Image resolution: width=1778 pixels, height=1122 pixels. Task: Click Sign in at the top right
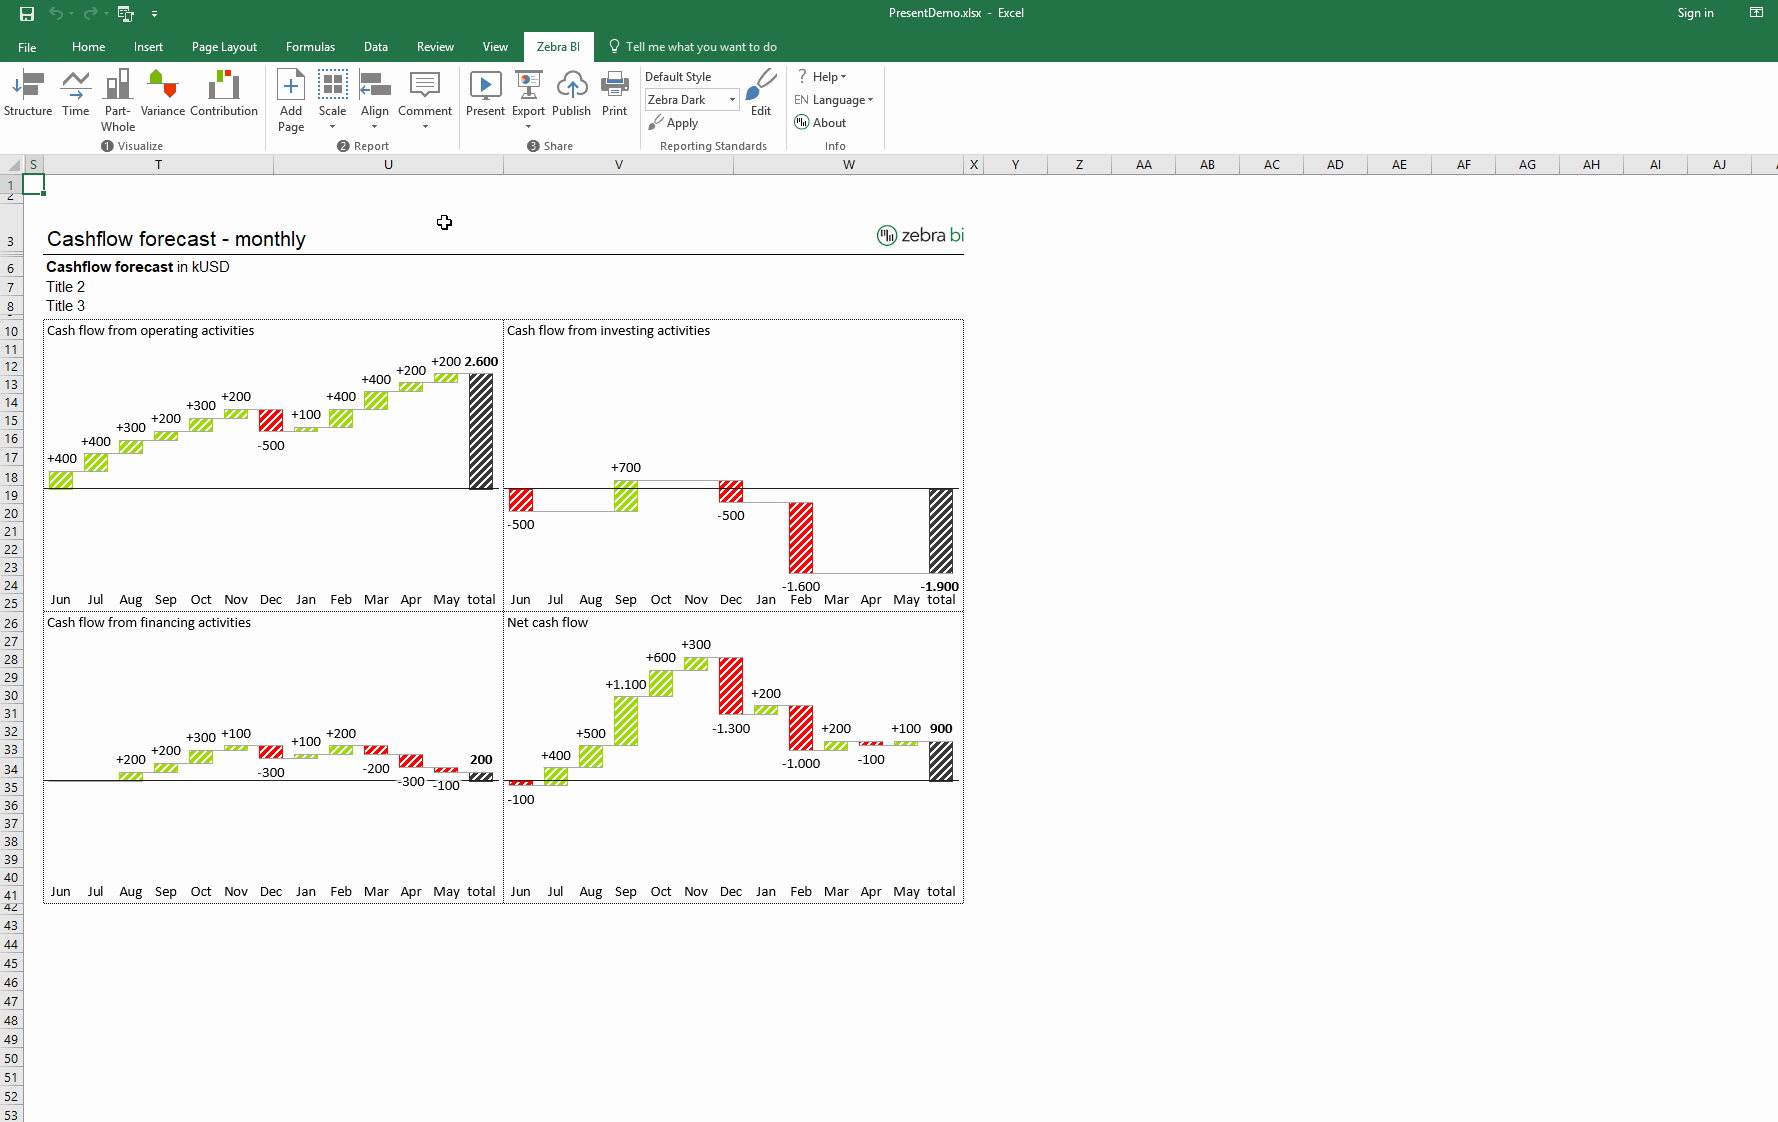1695,13
